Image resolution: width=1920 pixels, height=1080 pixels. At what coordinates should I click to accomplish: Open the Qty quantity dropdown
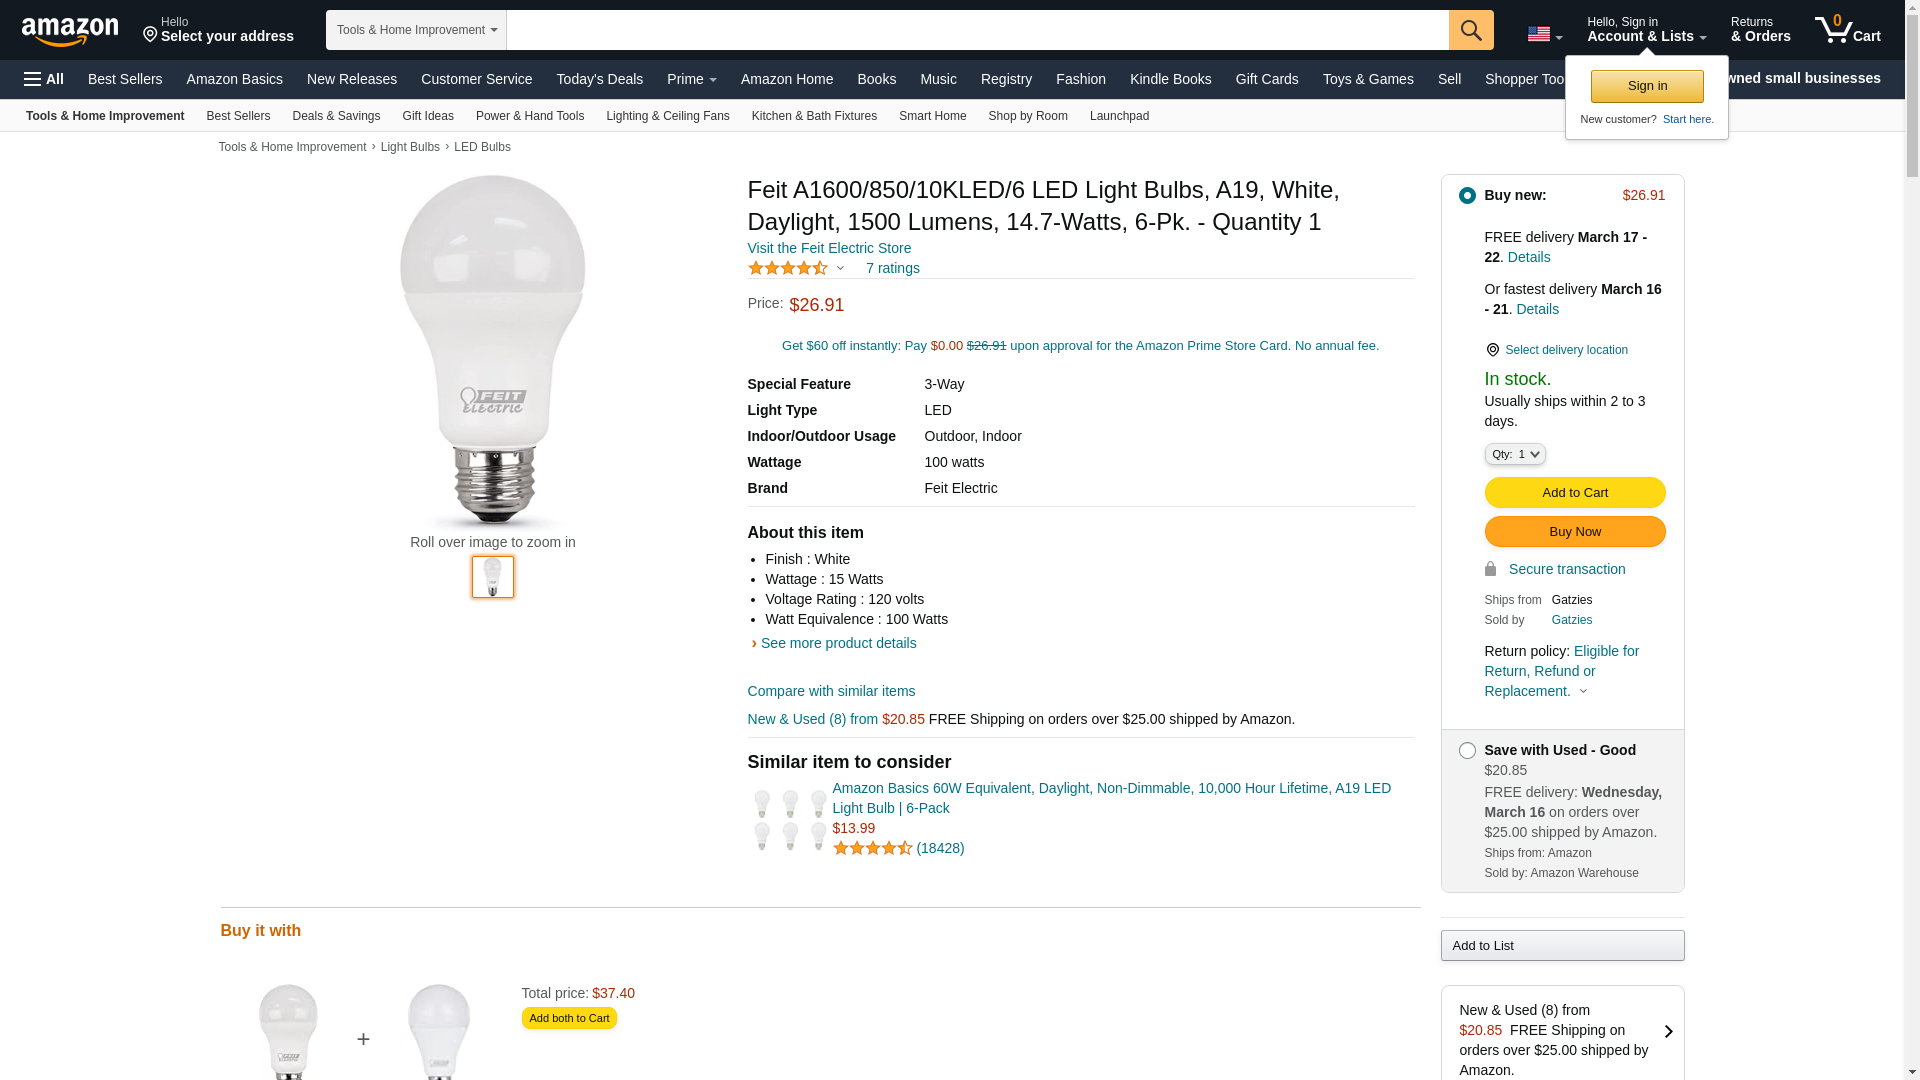coord(1515,454)
